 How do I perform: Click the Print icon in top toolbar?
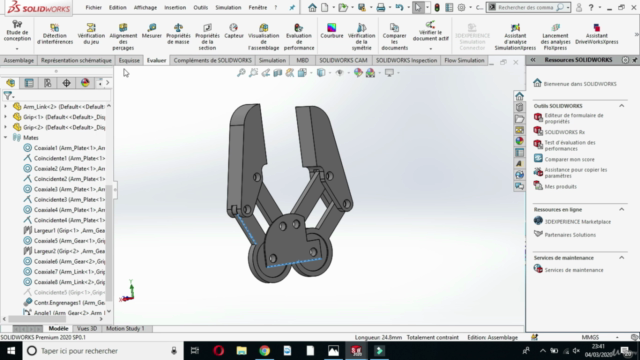click(380, 7)
